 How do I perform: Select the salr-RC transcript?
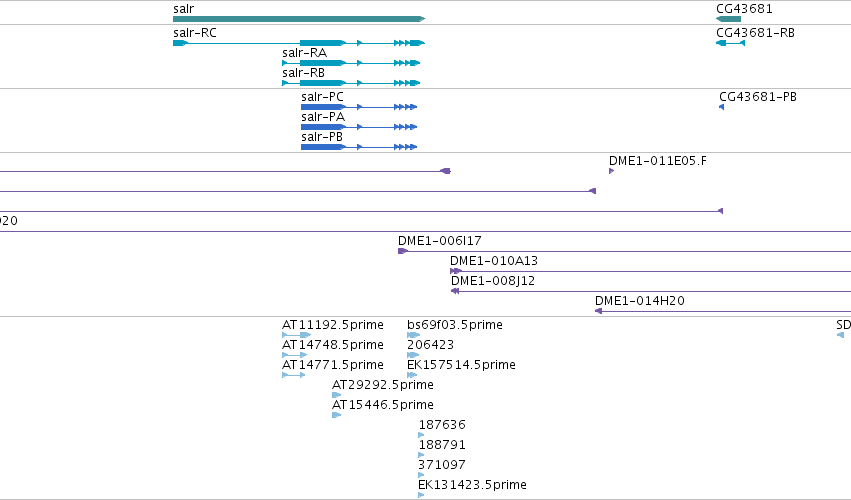(x=299, y=43)
